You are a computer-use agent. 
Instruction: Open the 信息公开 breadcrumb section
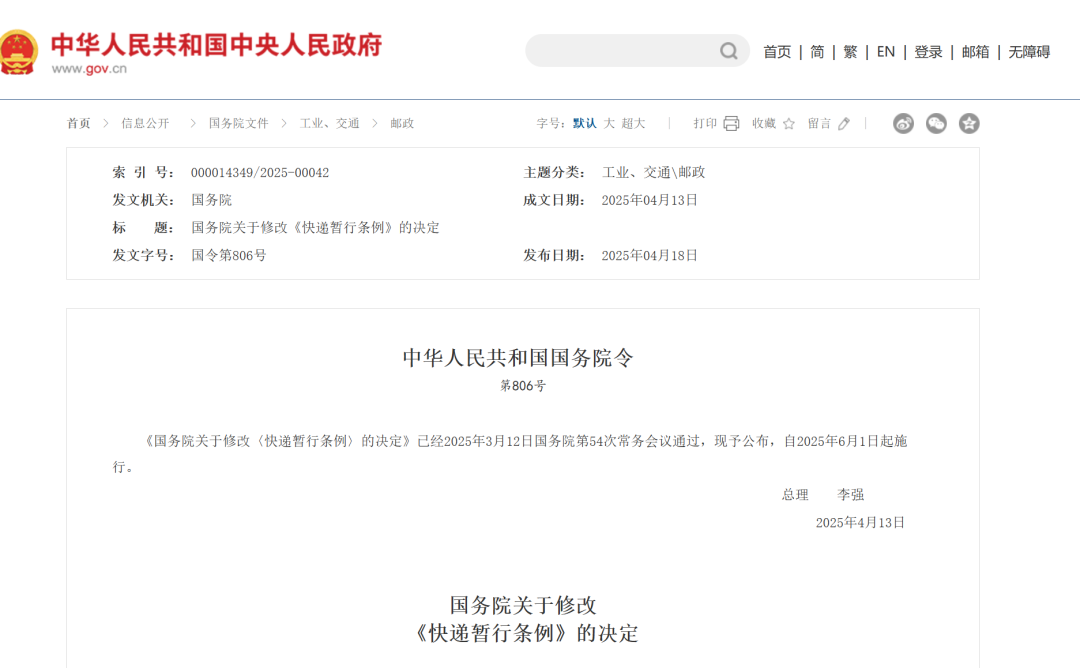point(145,123)
